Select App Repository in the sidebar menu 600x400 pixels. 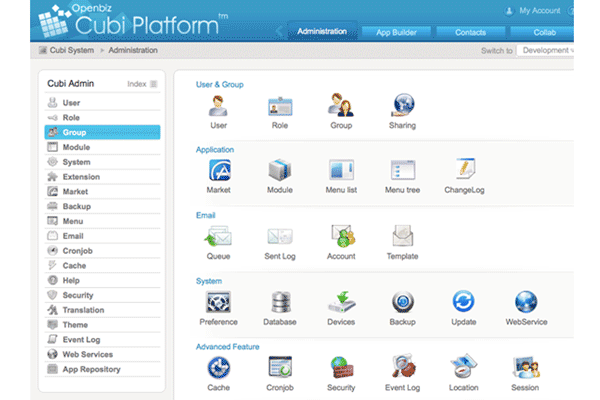coord(102,369)
